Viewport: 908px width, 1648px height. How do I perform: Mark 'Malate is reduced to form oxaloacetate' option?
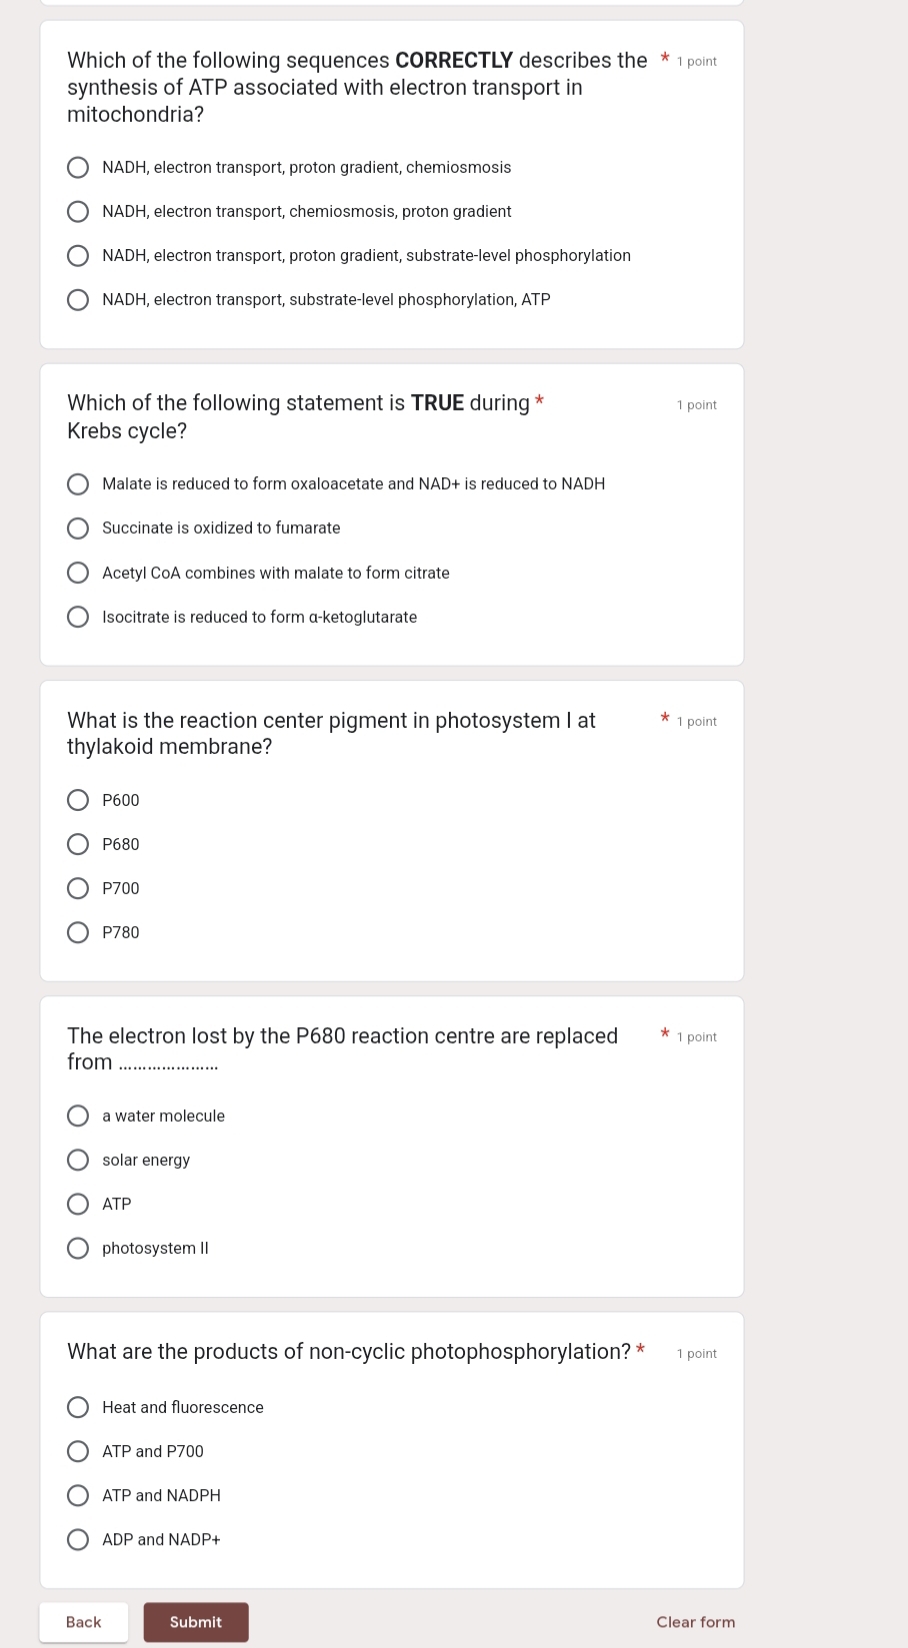(78, 484)
